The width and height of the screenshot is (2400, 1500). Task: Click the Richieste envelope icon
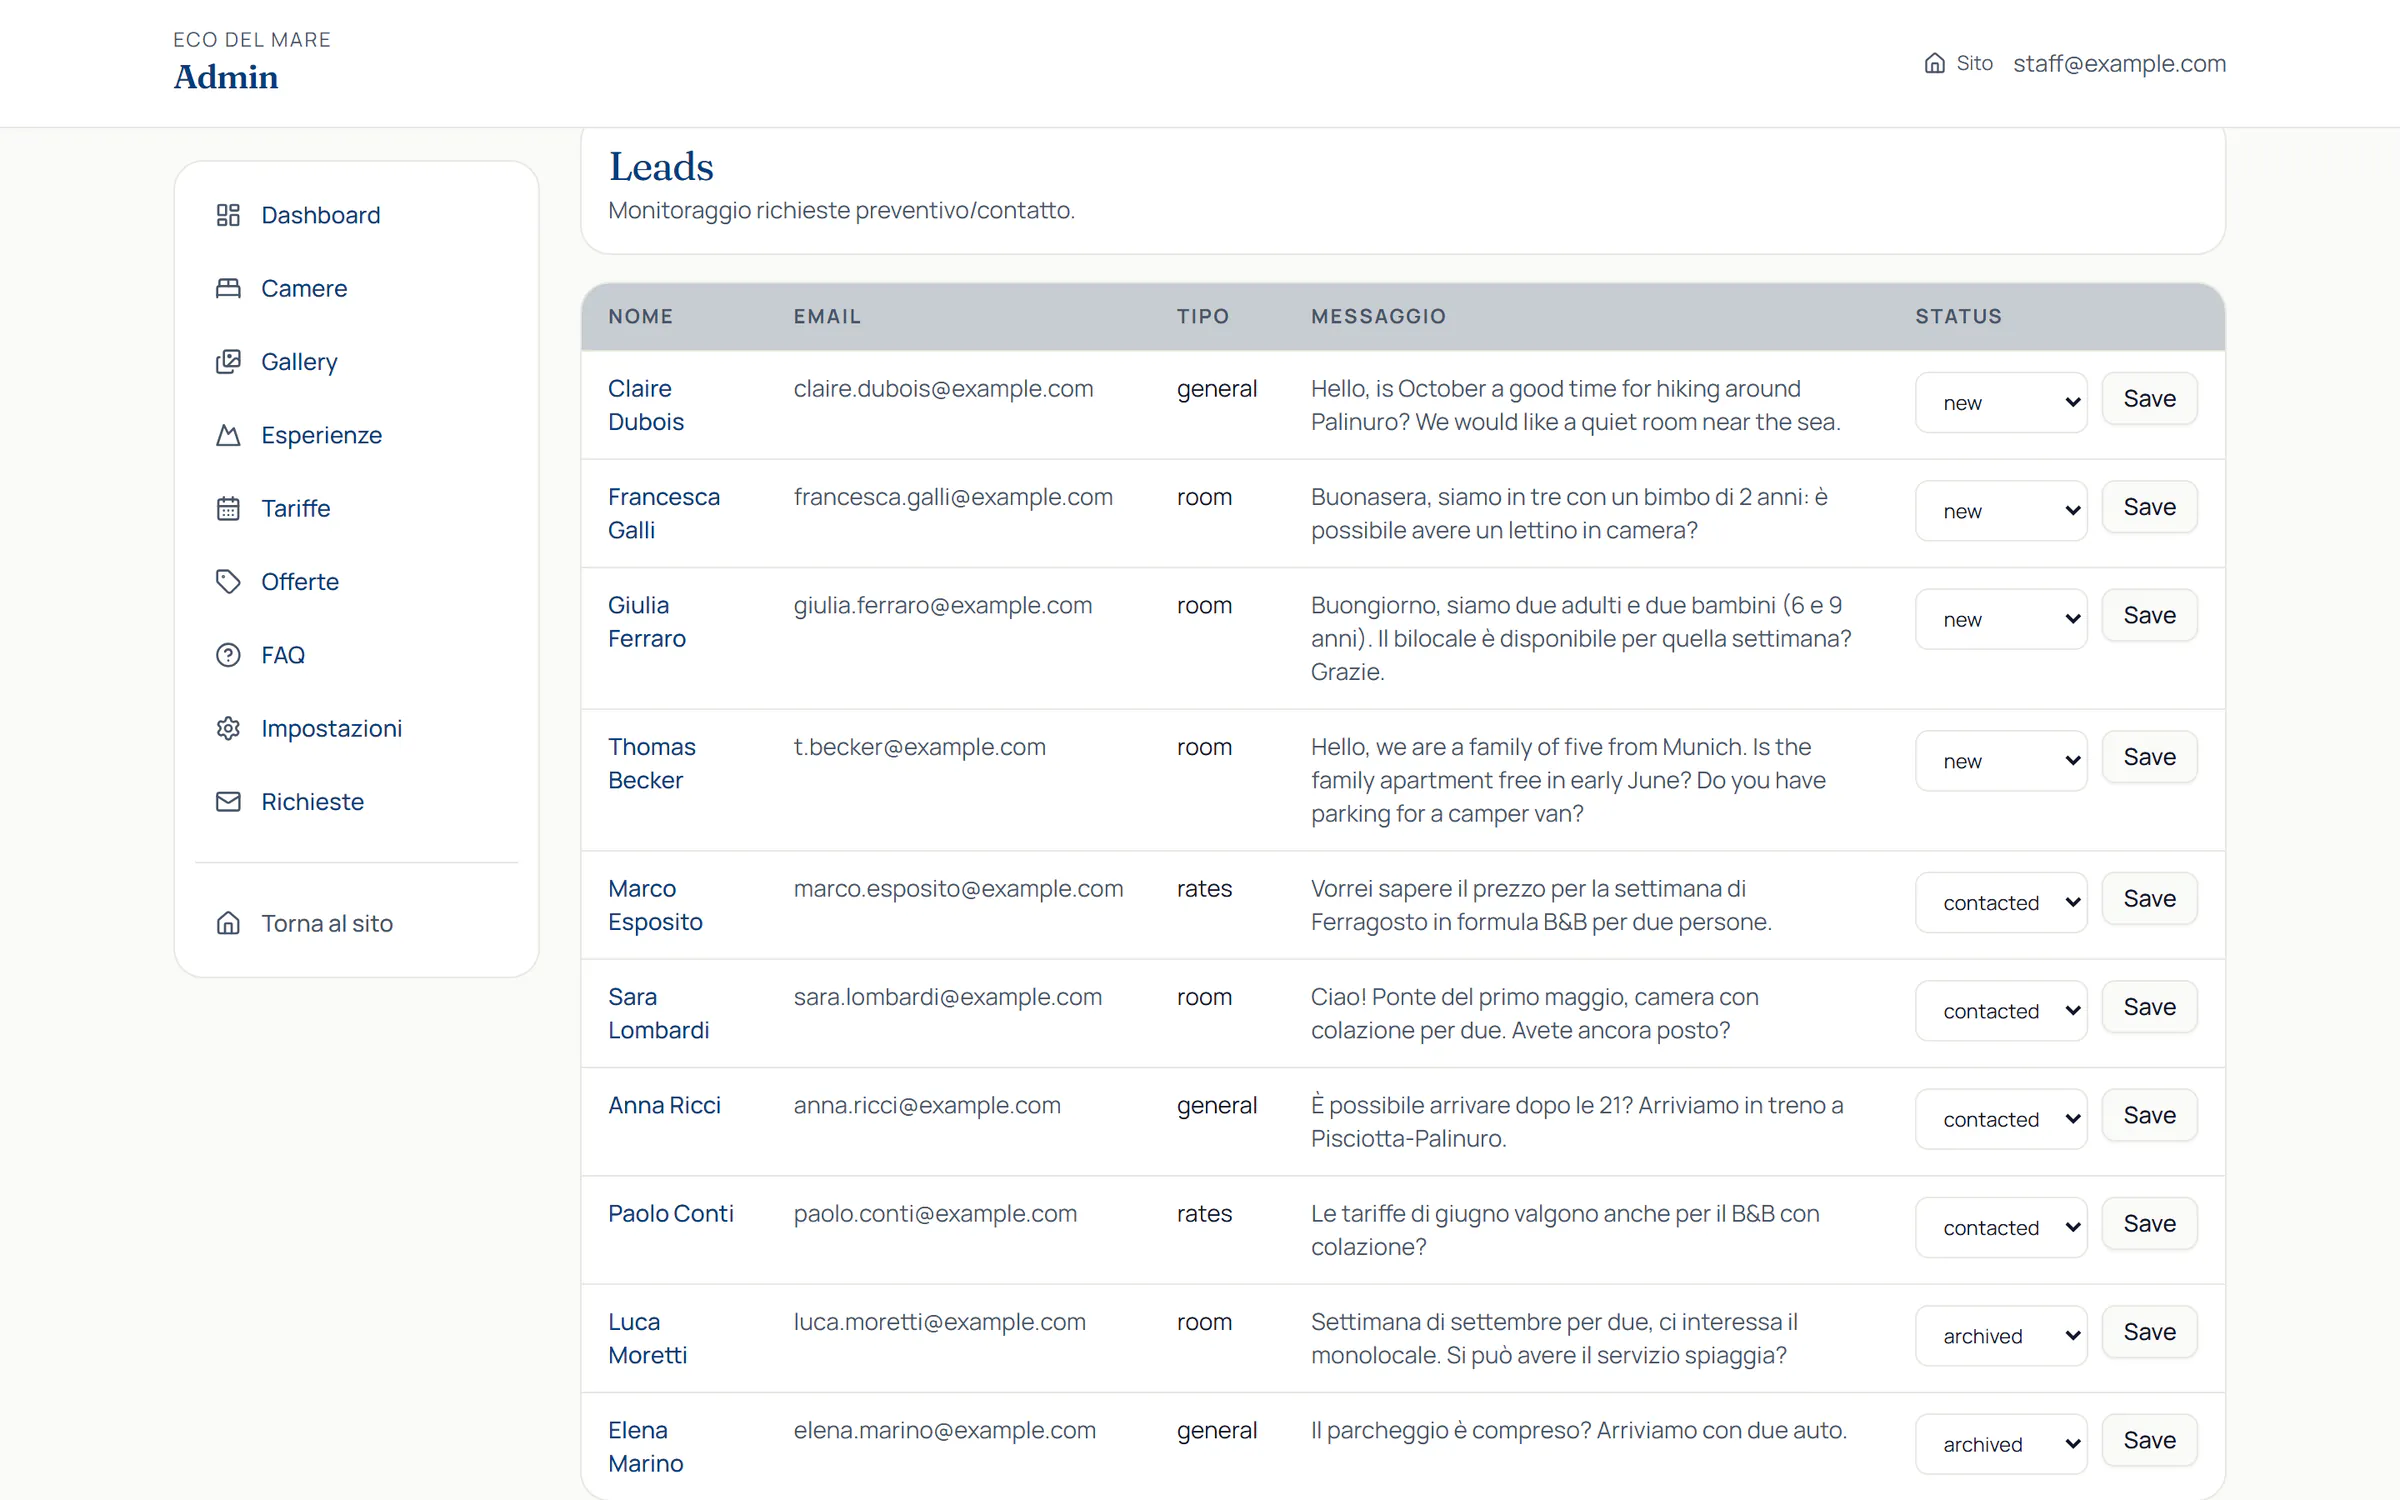point(228,801)
